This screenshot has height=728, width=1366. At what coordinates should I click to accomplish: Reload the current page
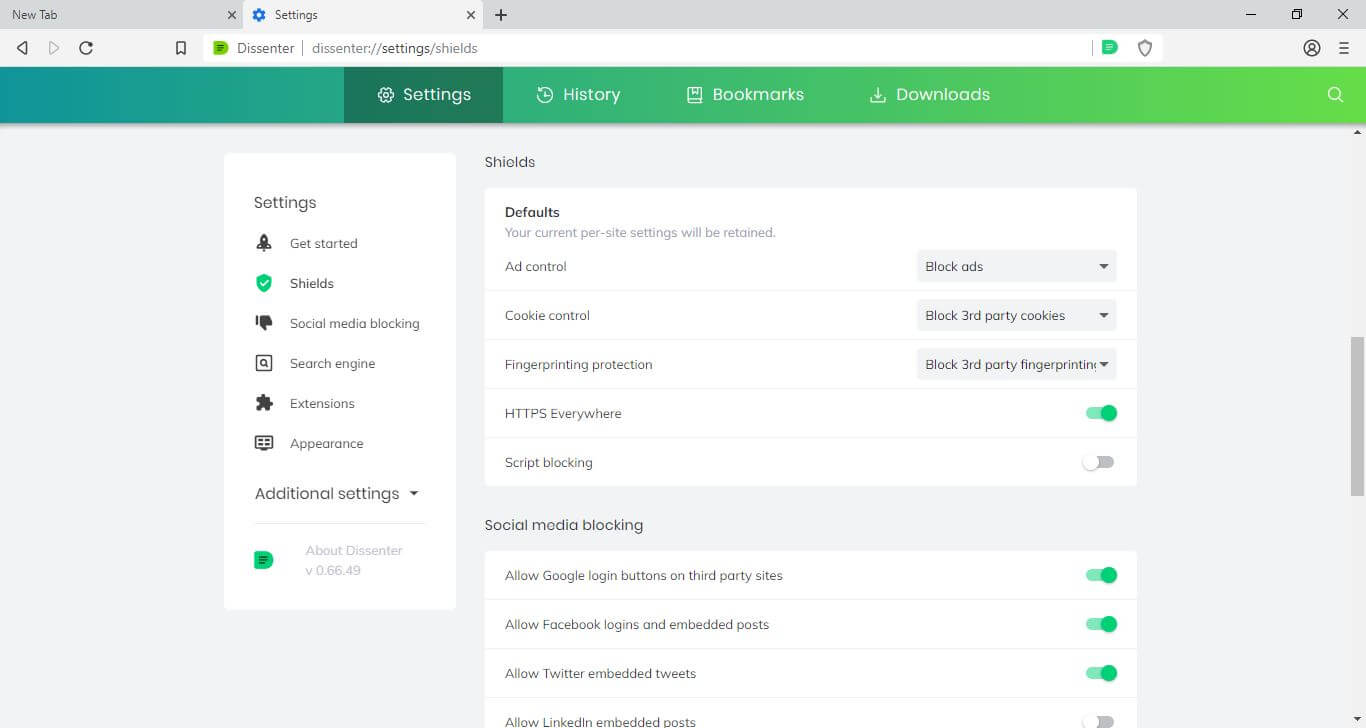86,48
